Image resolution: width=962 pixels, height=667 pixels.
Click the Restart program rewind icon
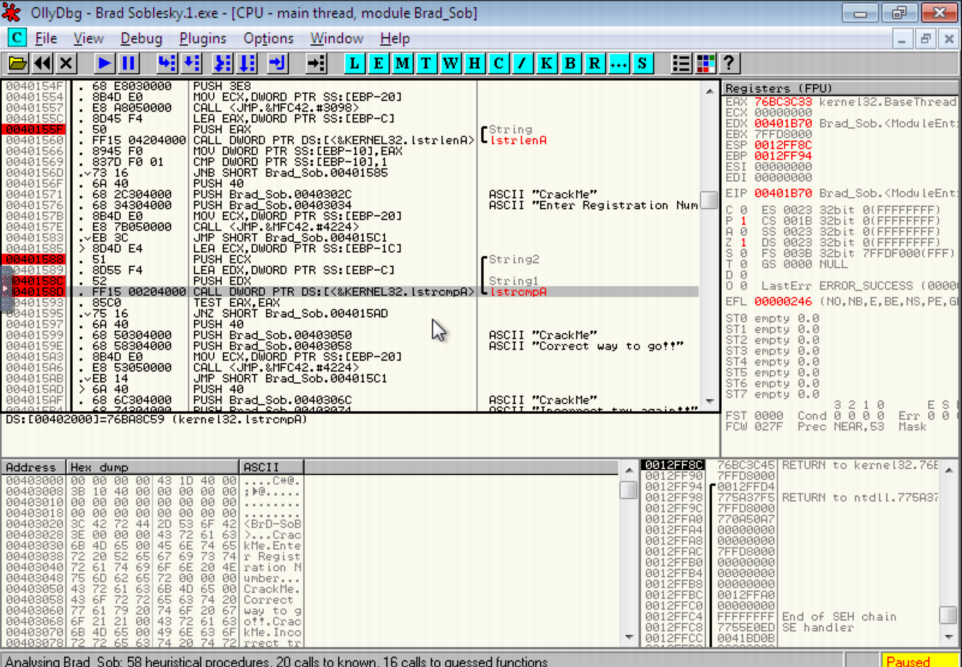pos(42,63)
